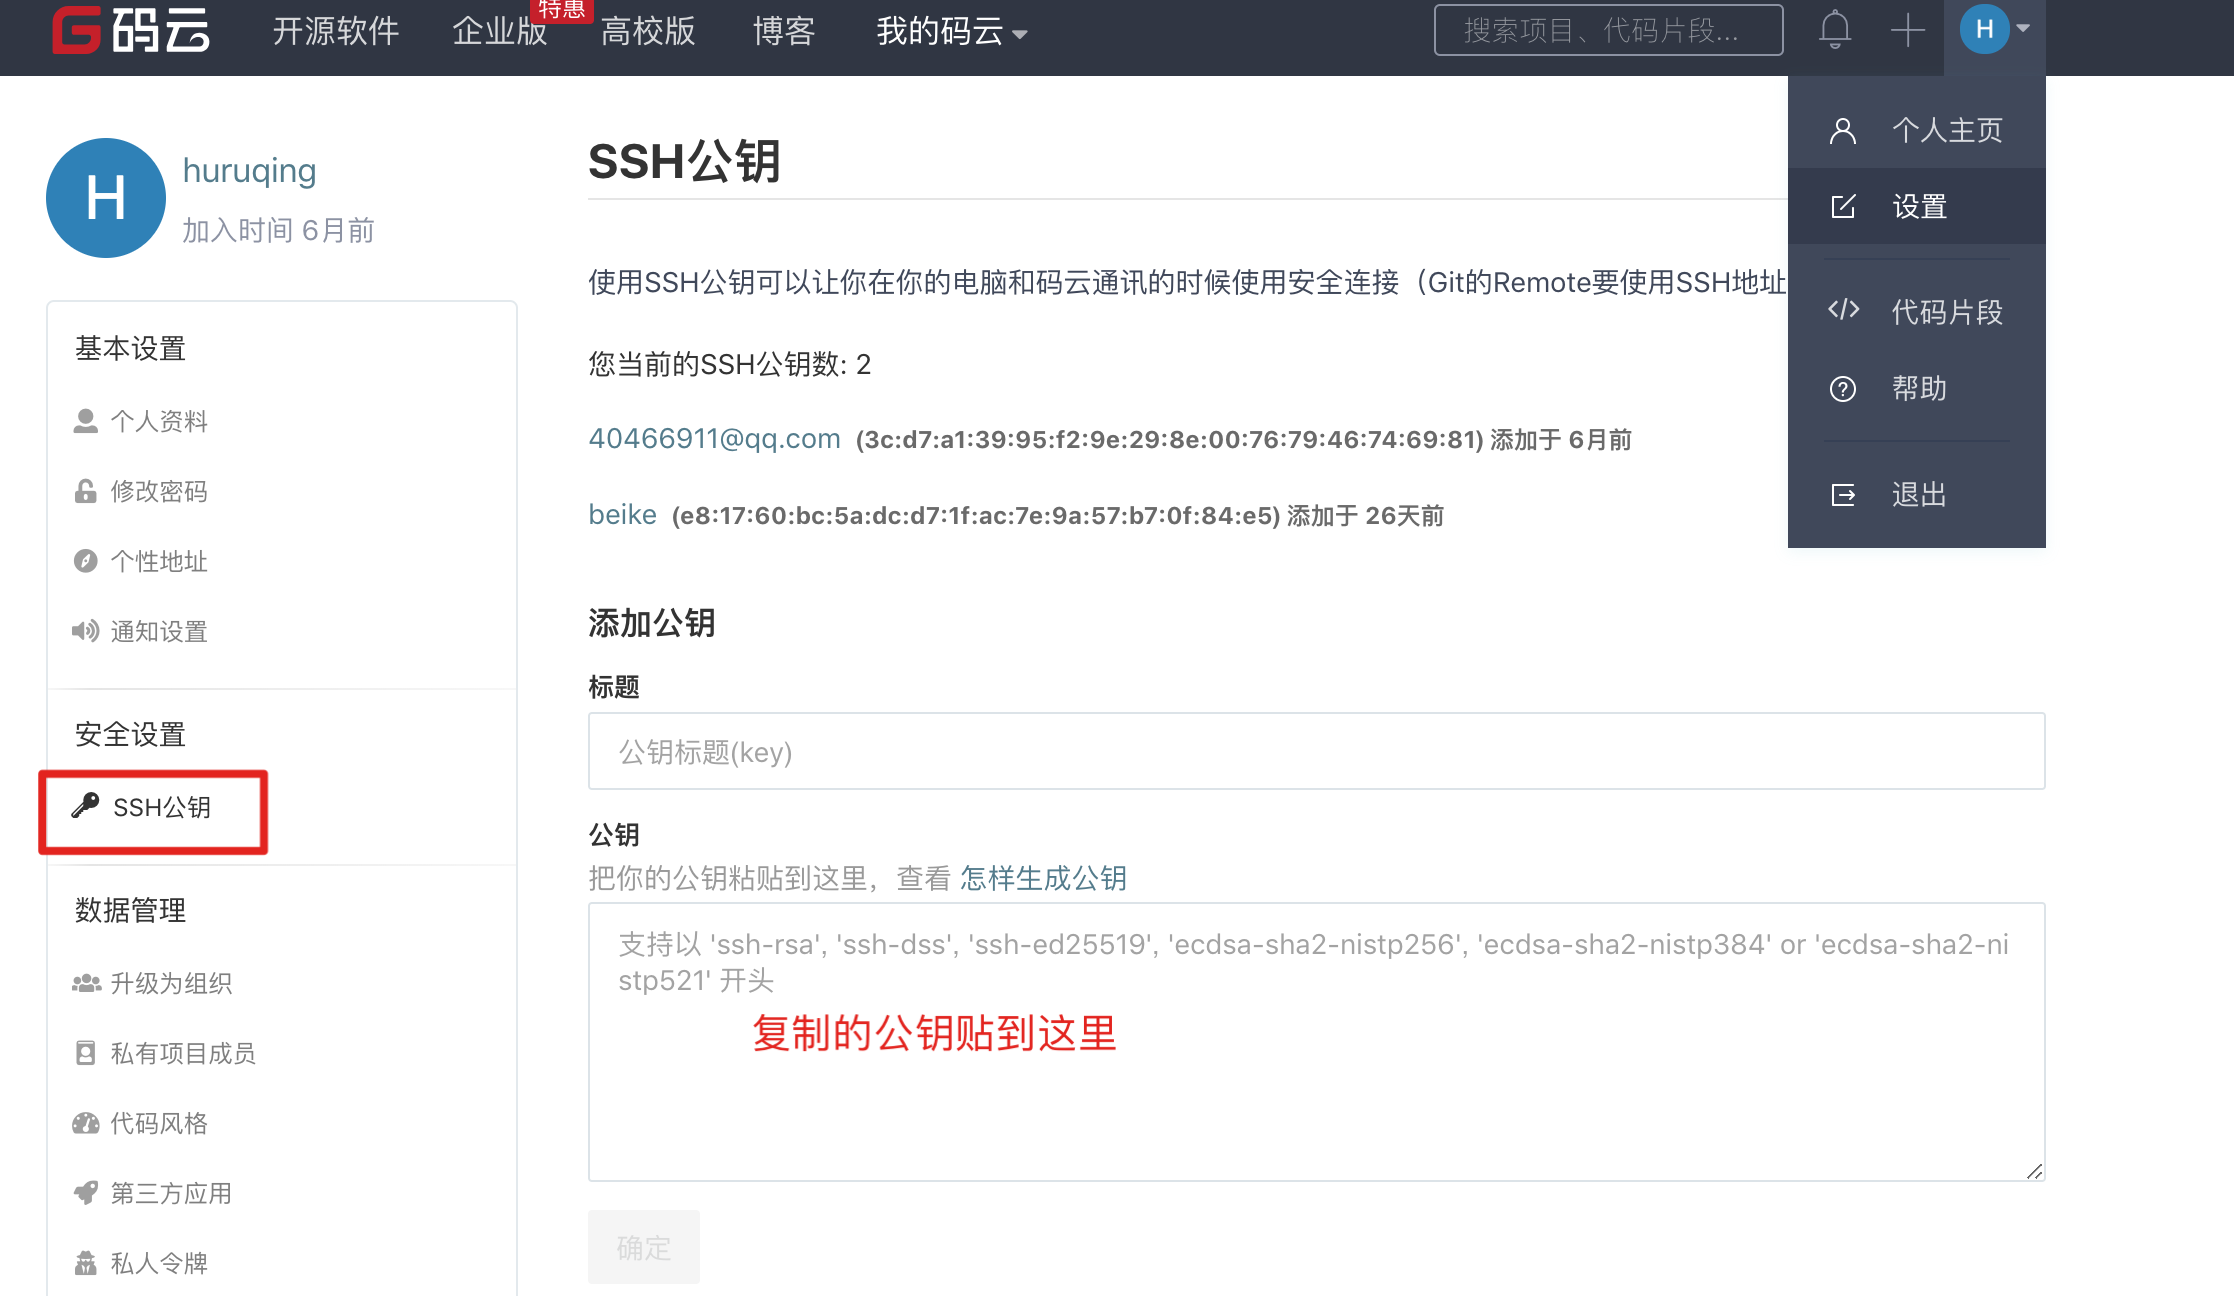Viewport: 2234px width, 1296px height.
Task: Open 私人令牌 in the sidebar
Action: [x=159, y=1263]
